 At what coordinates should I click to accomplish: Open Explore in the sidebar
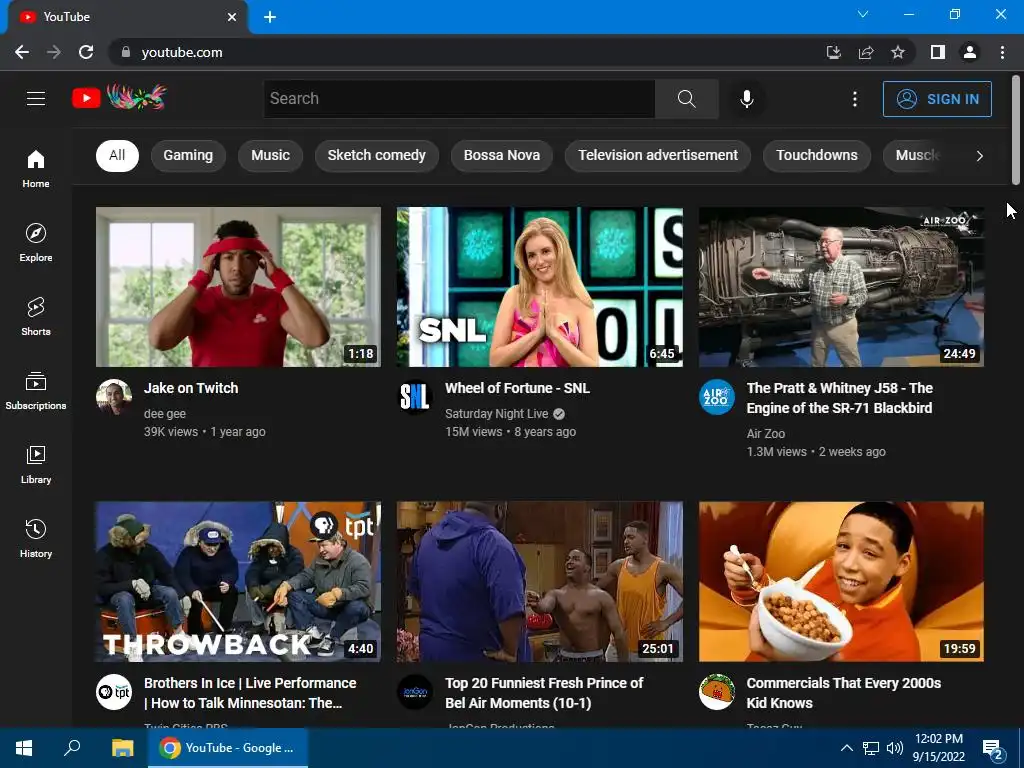click(x=36, y=243)
